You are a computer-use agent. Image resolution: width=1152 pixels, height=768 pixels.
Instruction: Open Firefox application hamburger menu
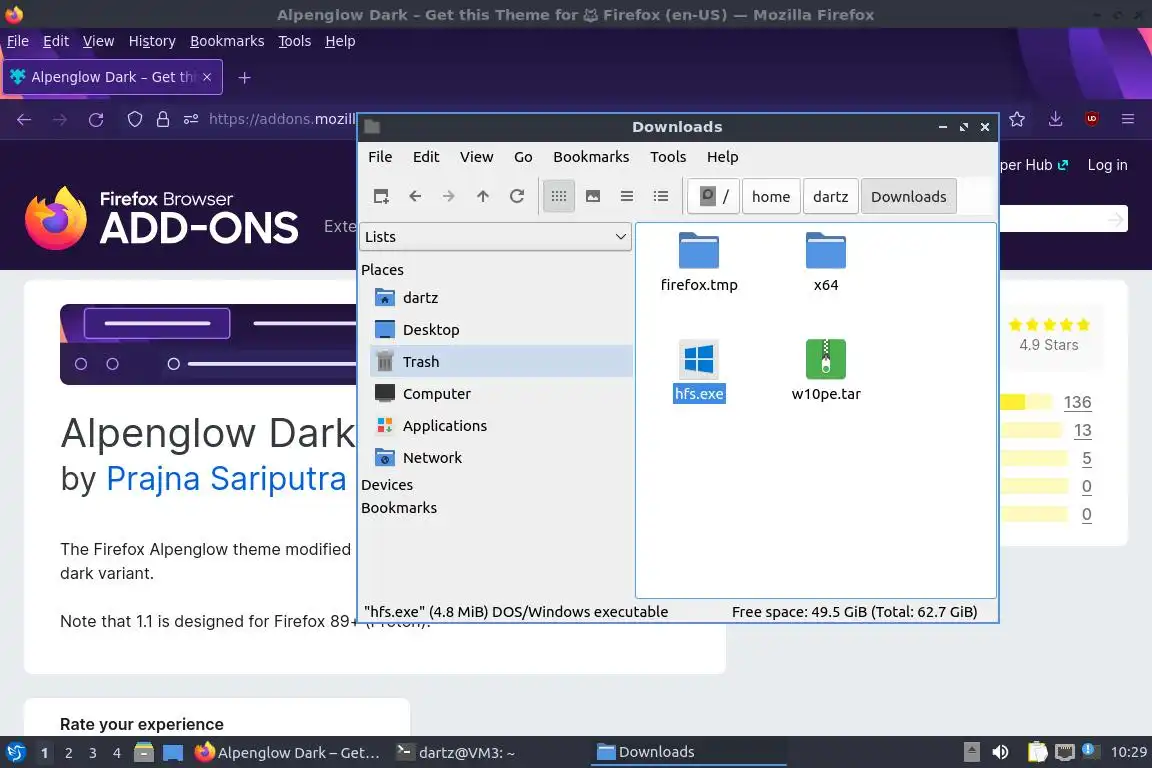click(1128, 119)
